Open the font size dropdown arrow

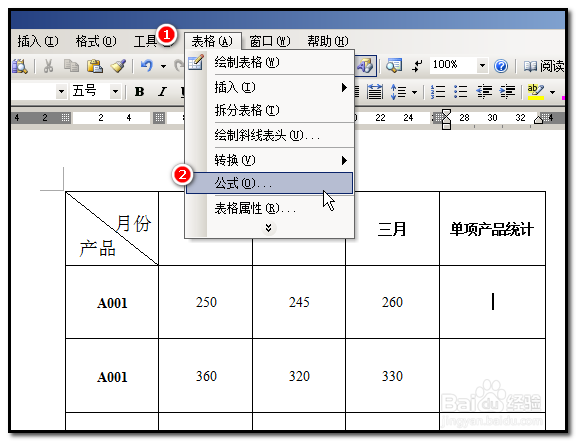[115, 91]
